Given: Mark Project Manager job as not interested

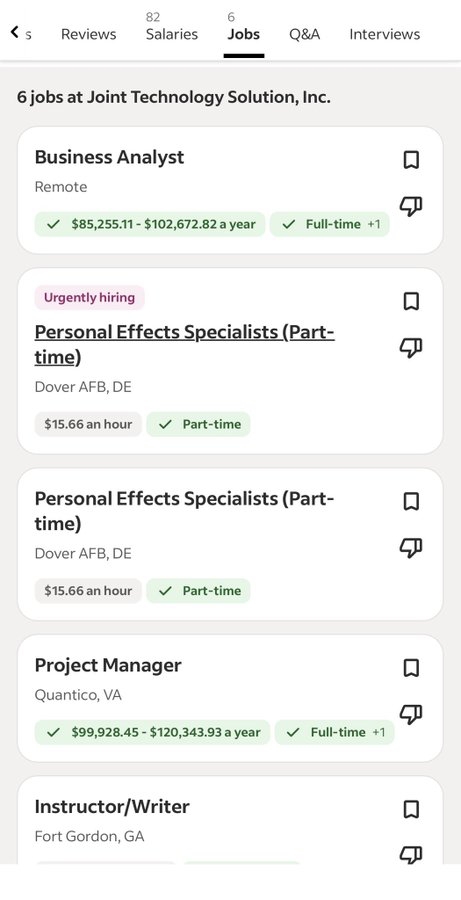Looking at the screenshot, I should (411, 715).
